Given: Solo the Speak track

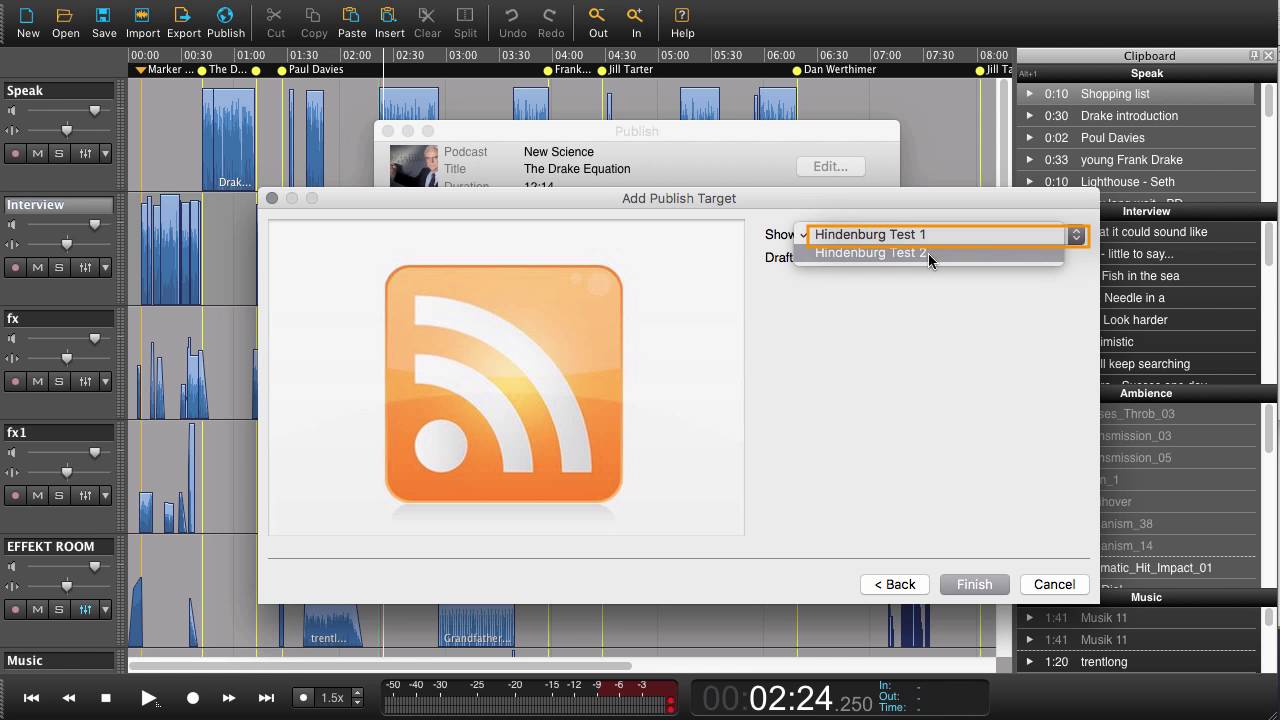Looking at the screenshot, I should pyautogui.click(x=59, y=153).
